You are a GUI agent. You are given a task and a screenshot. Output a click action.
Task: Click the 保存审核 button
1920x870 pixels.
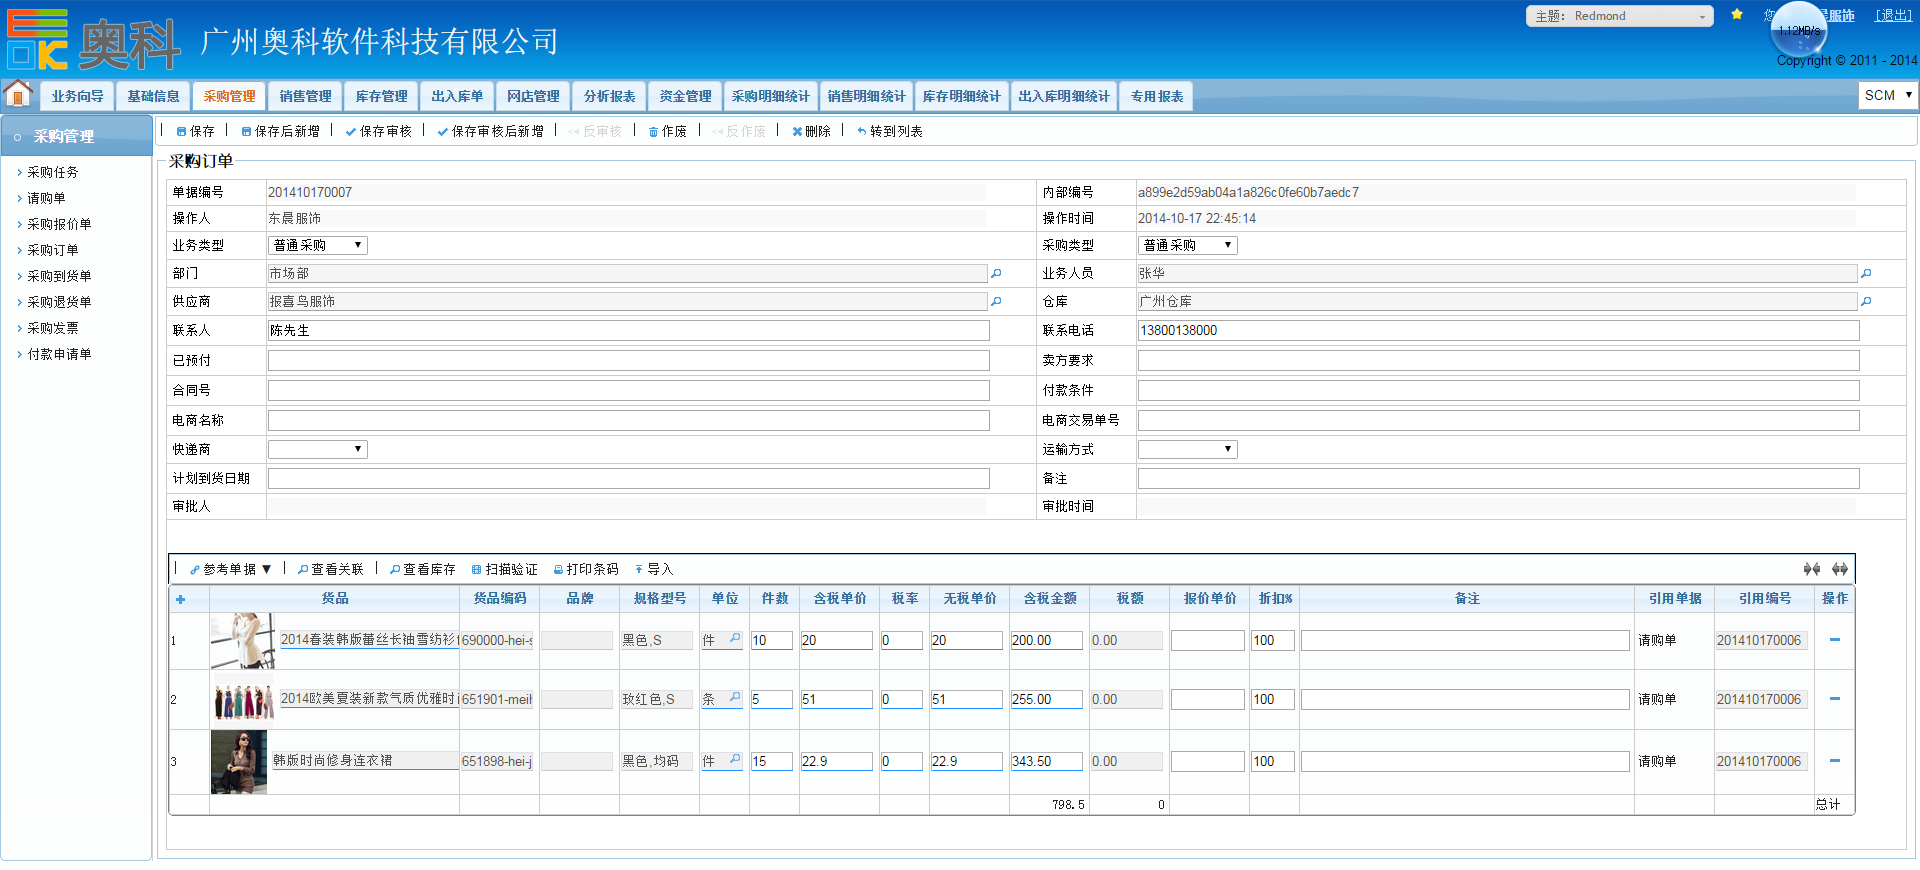379,131
